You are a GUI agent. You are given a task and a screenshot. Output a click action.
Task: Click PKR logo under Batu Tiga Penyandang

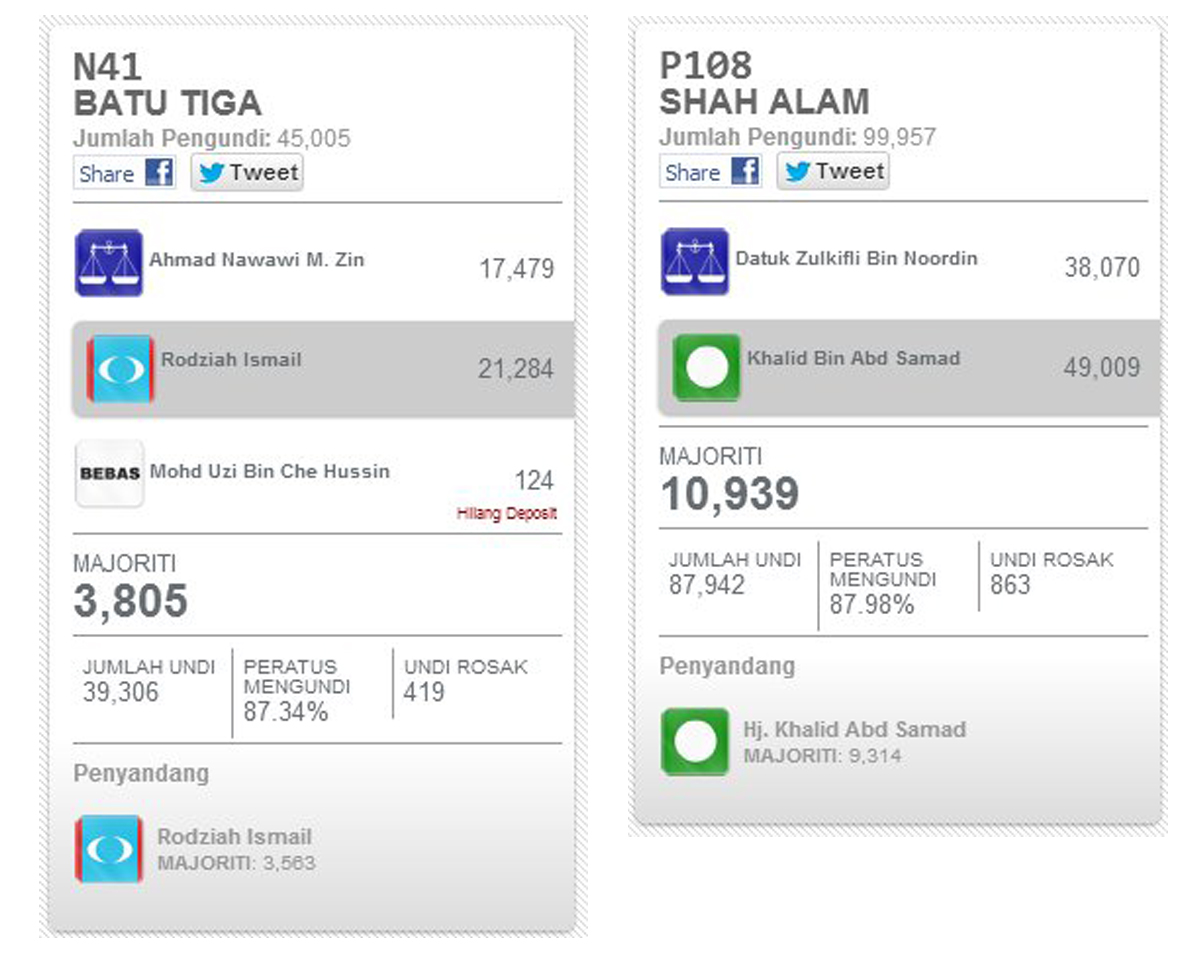(x=108, y=849)
